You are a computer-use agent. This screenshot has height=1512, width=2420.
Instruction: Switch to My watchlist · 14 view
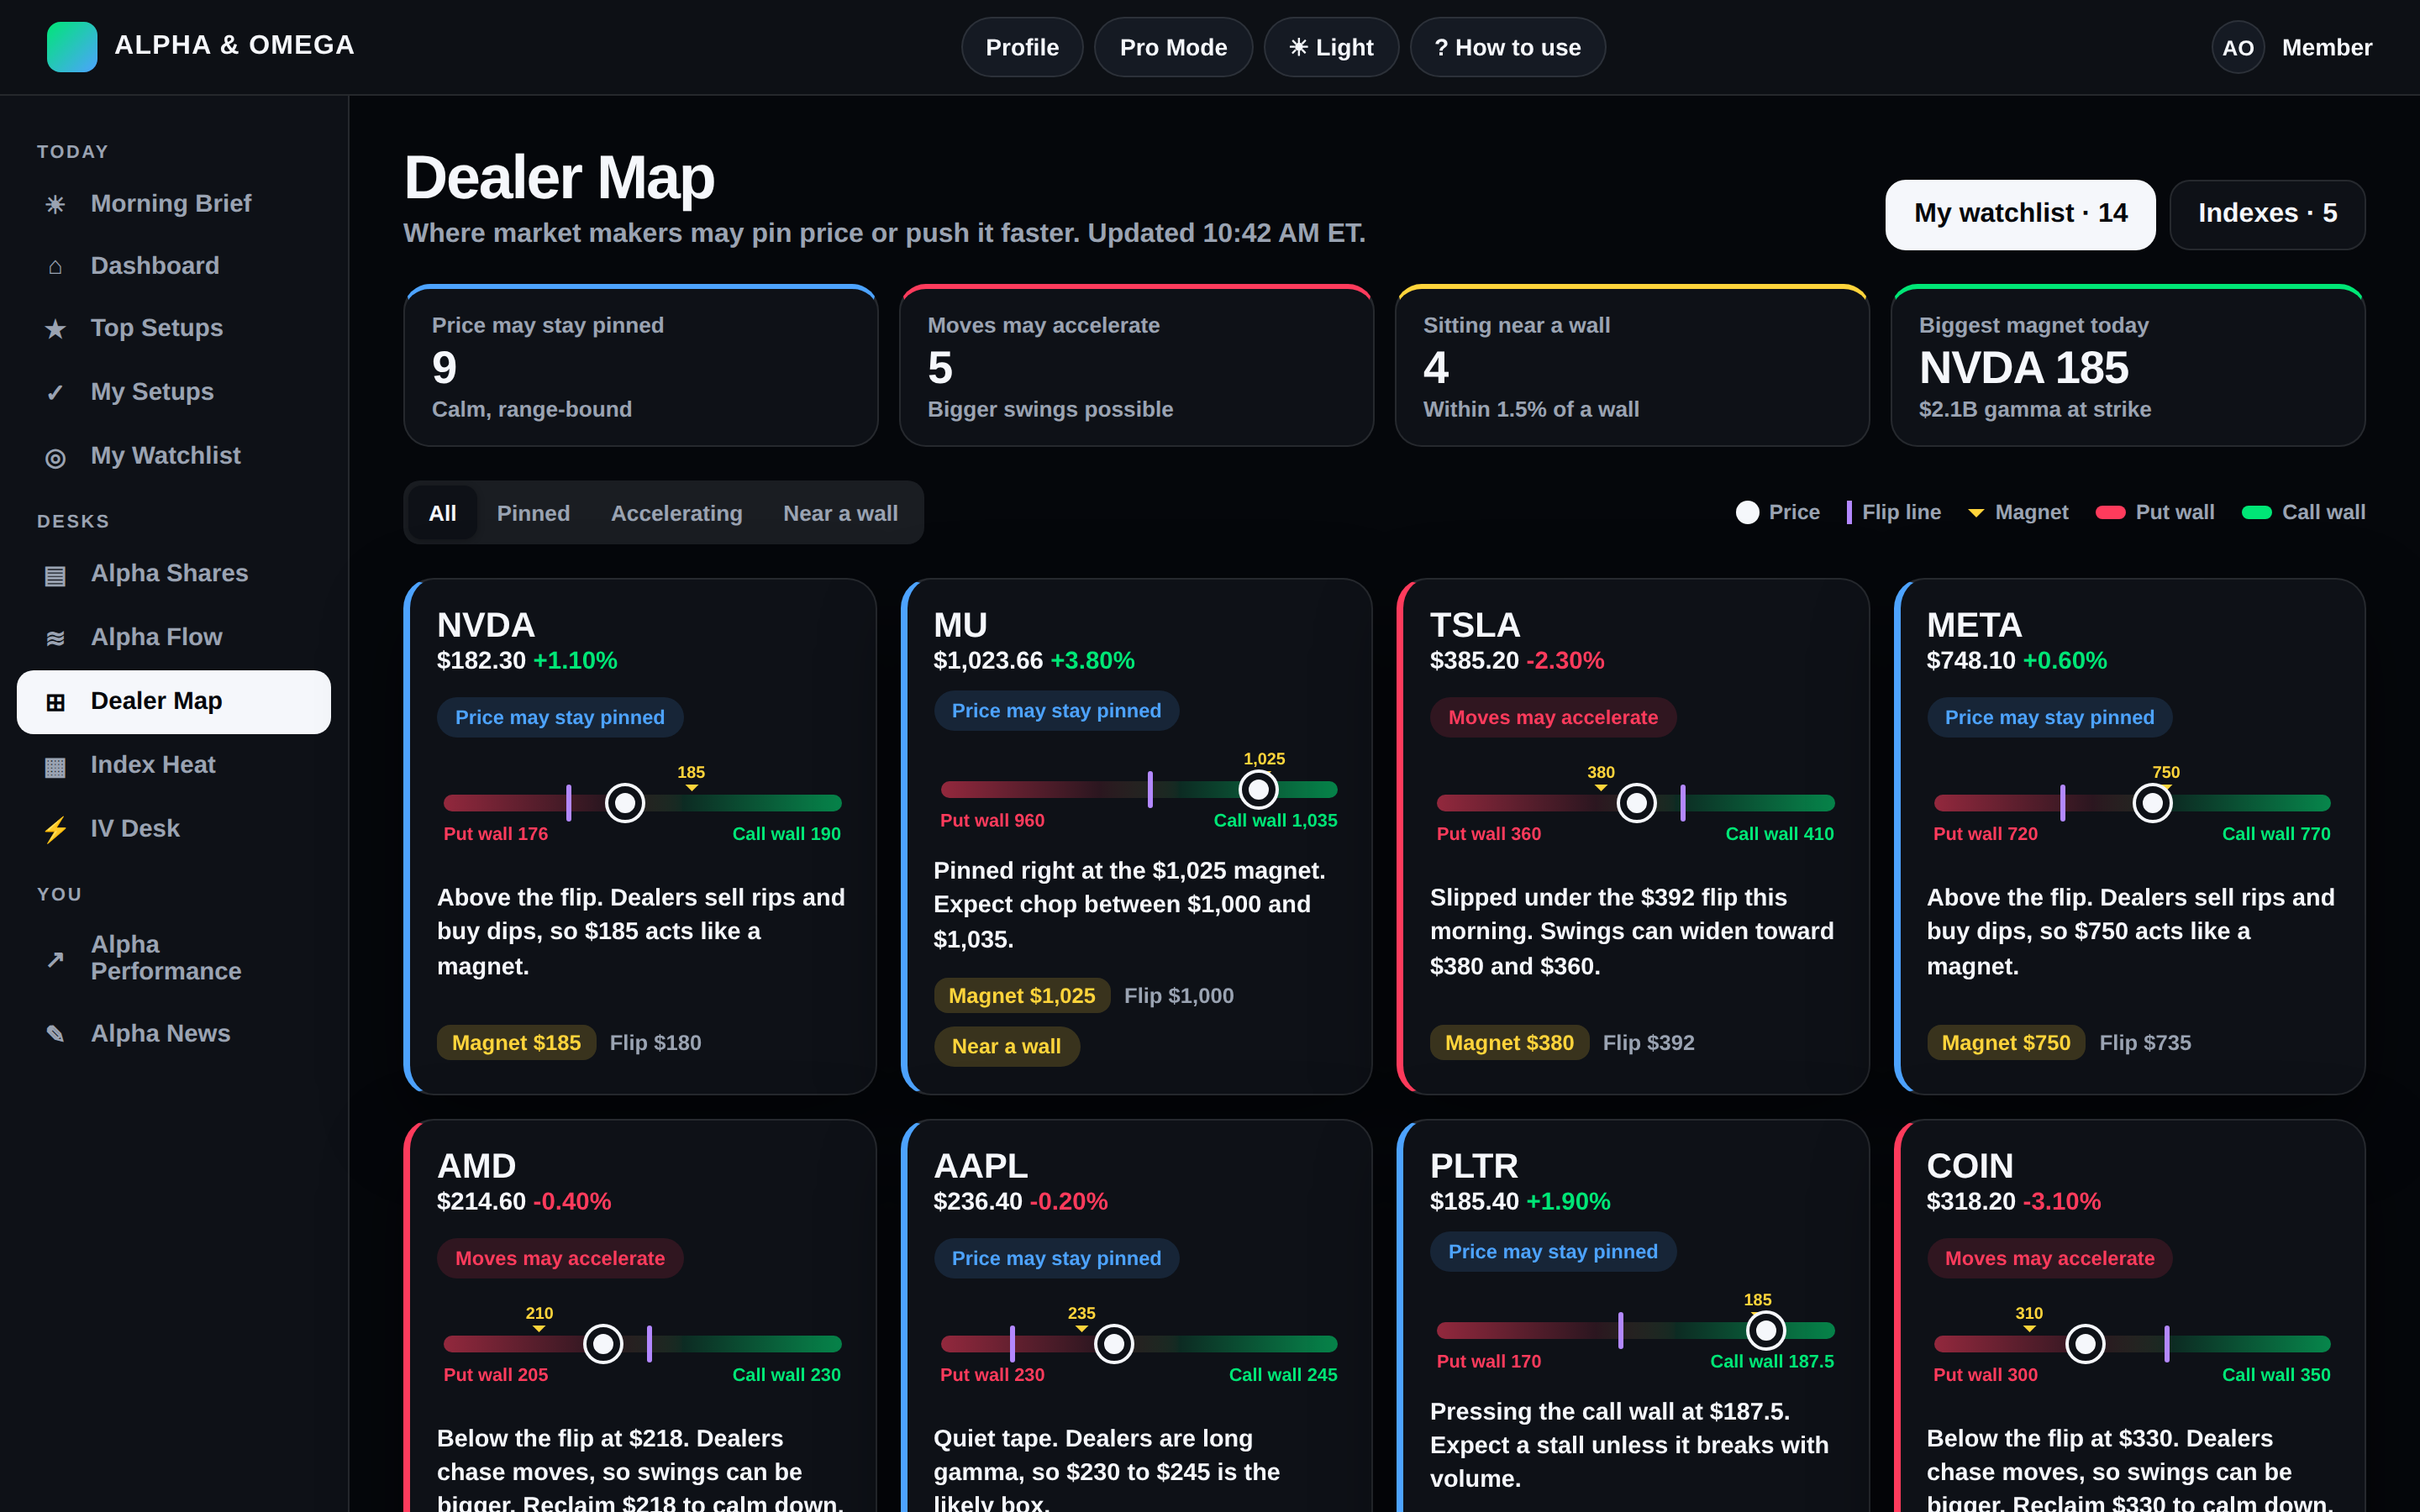pos(2020,214)
